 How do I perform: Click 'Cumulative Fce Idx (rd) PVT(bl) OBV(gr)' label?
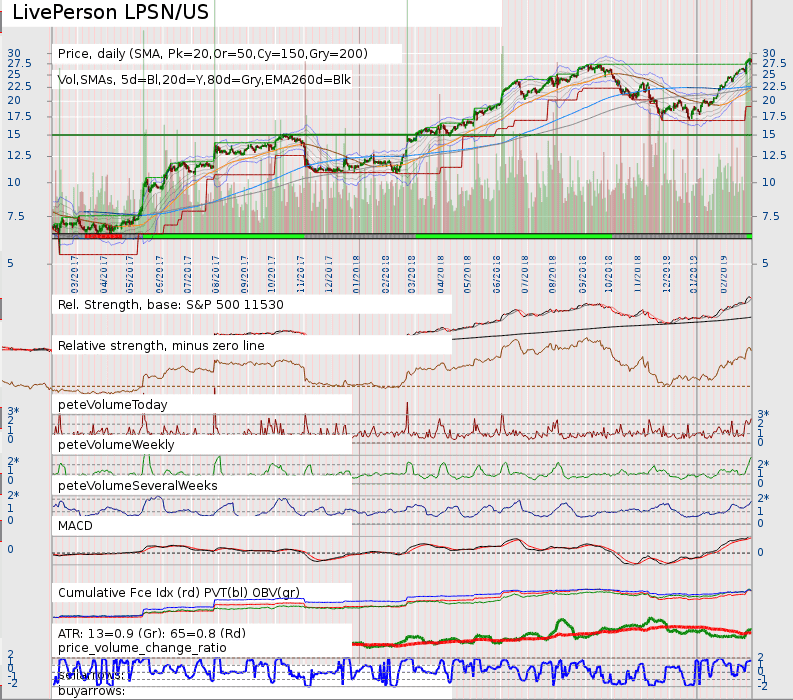click(179, 593)
